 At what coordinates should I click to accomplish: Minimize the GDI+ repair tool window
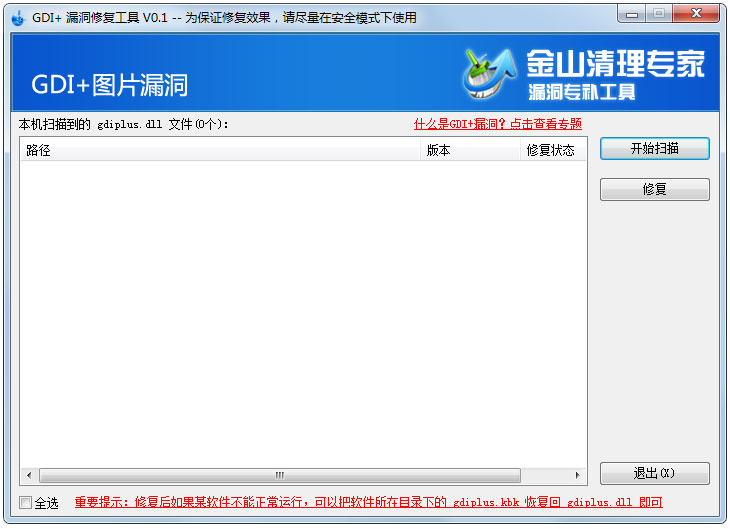pyautogui.click(x=632, y=14)
